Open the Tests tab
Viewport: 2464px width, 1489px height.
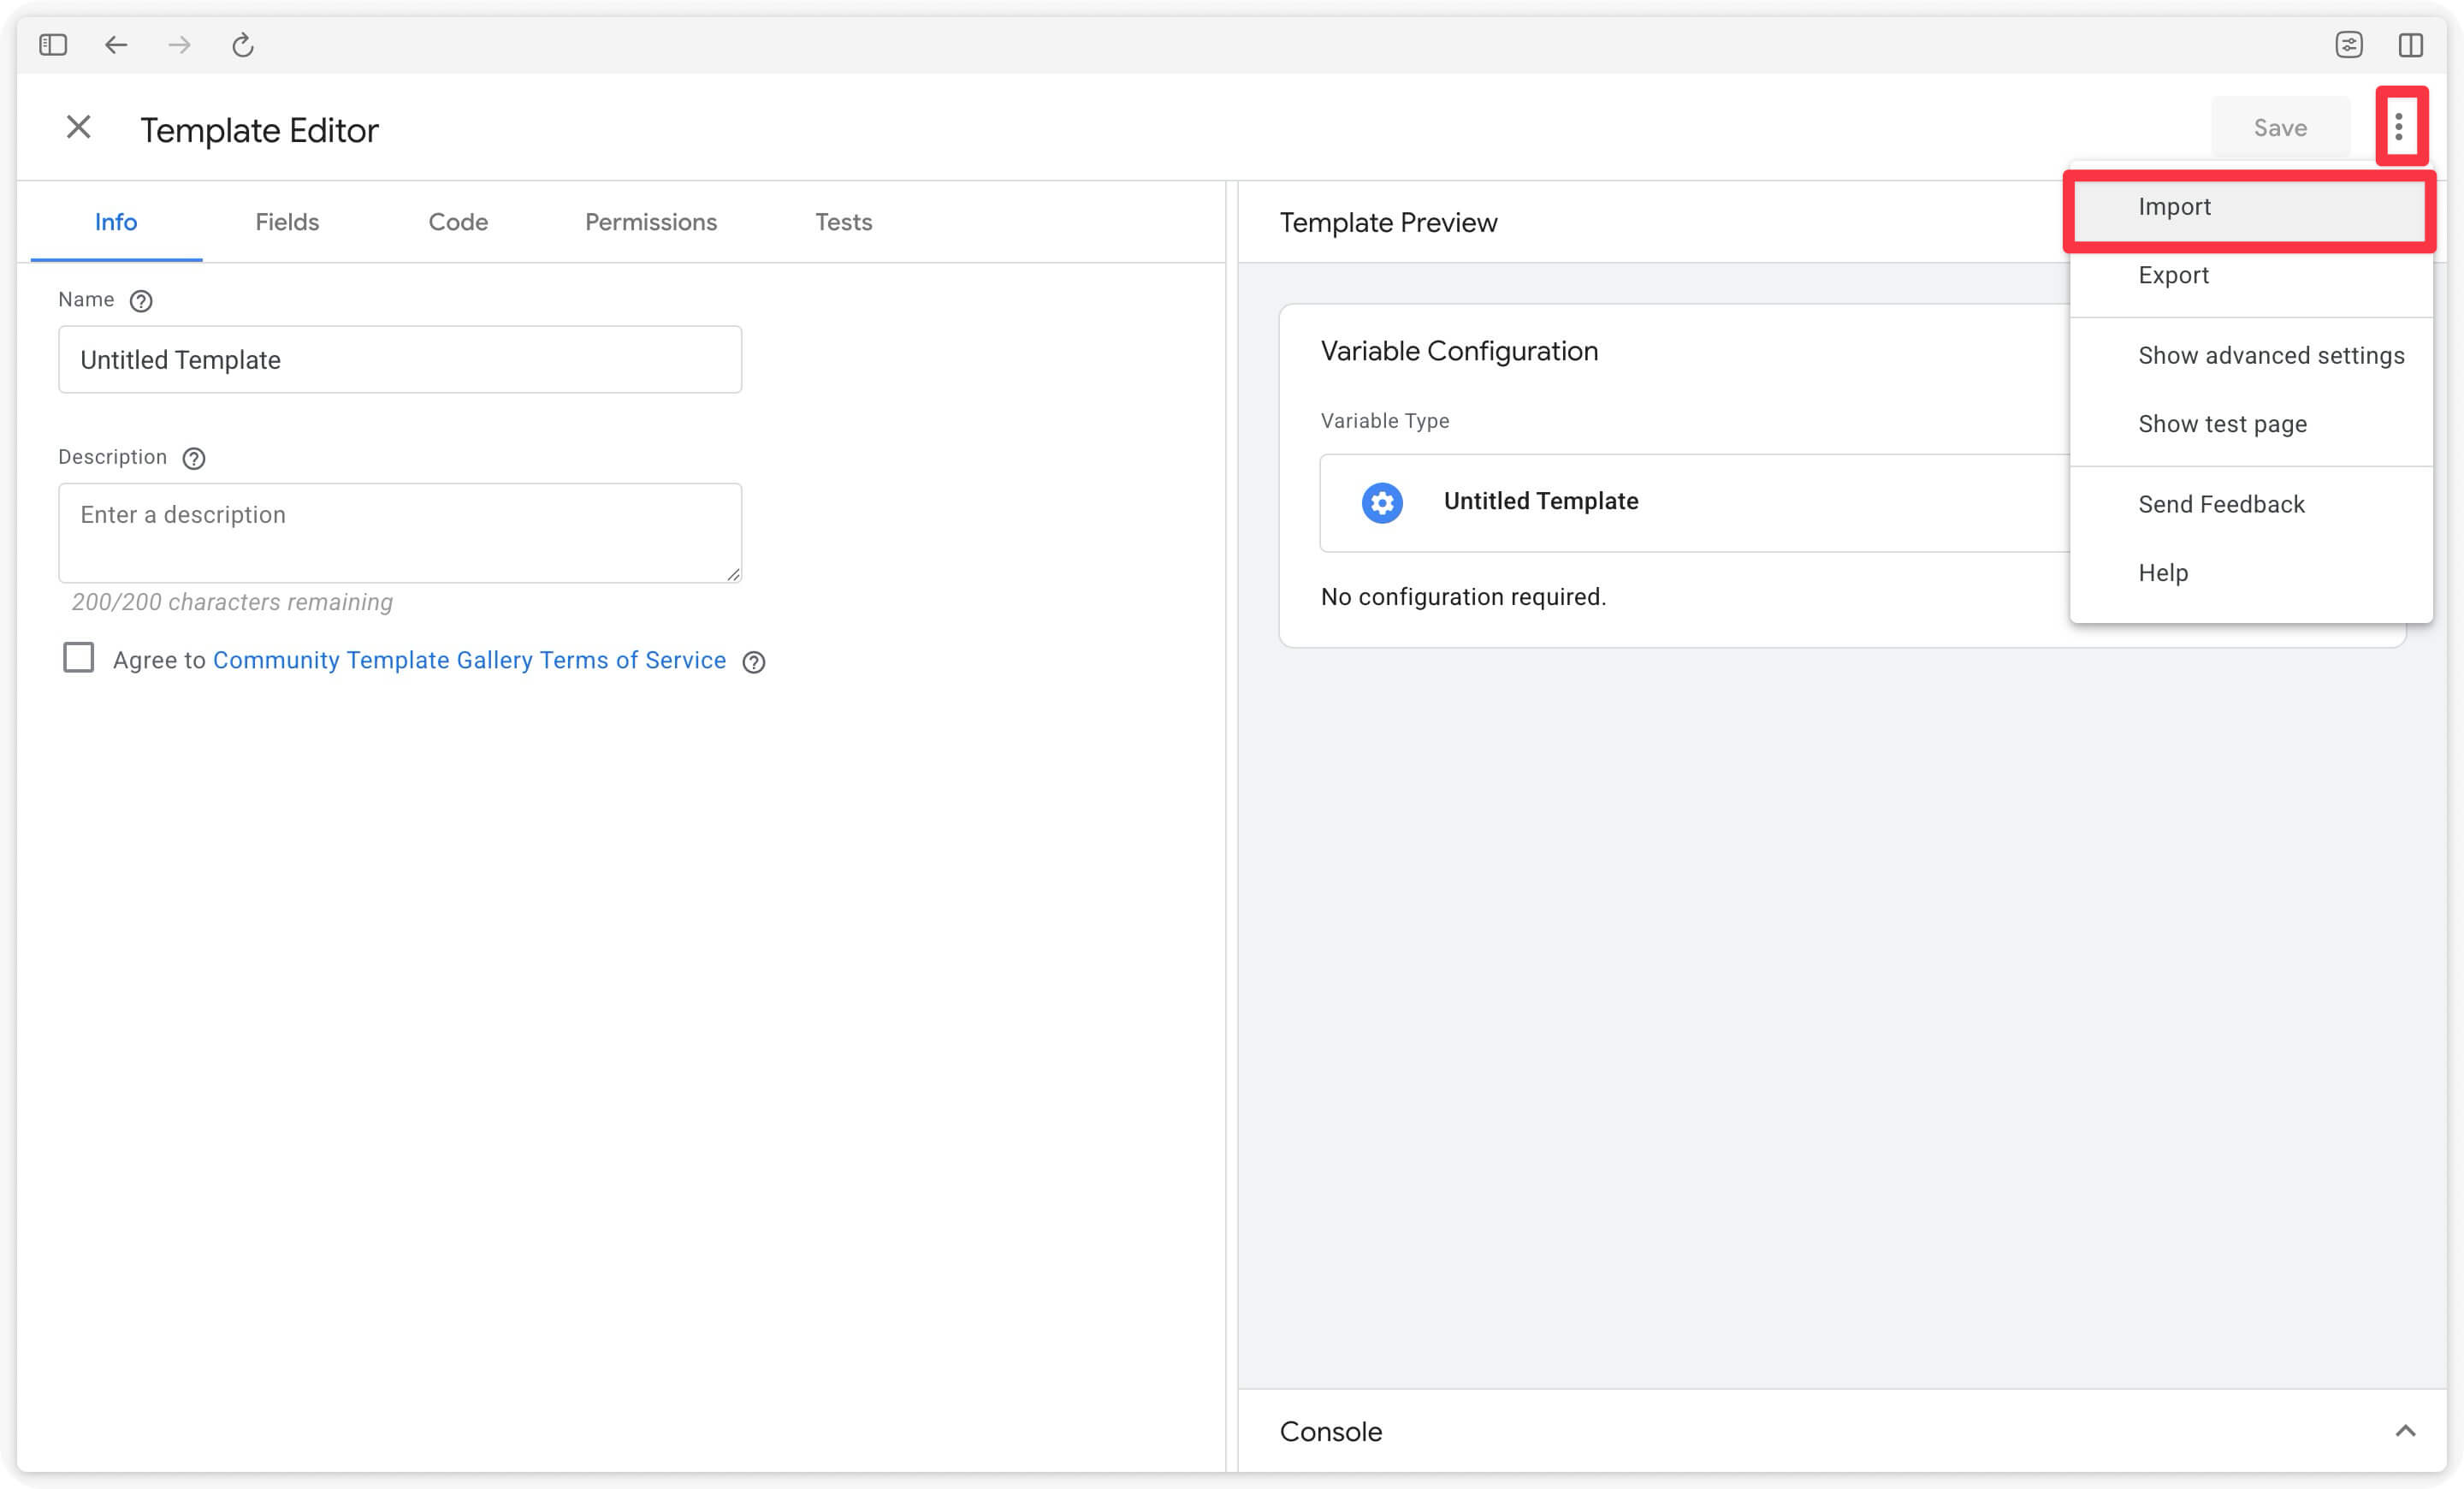[843, 222]
